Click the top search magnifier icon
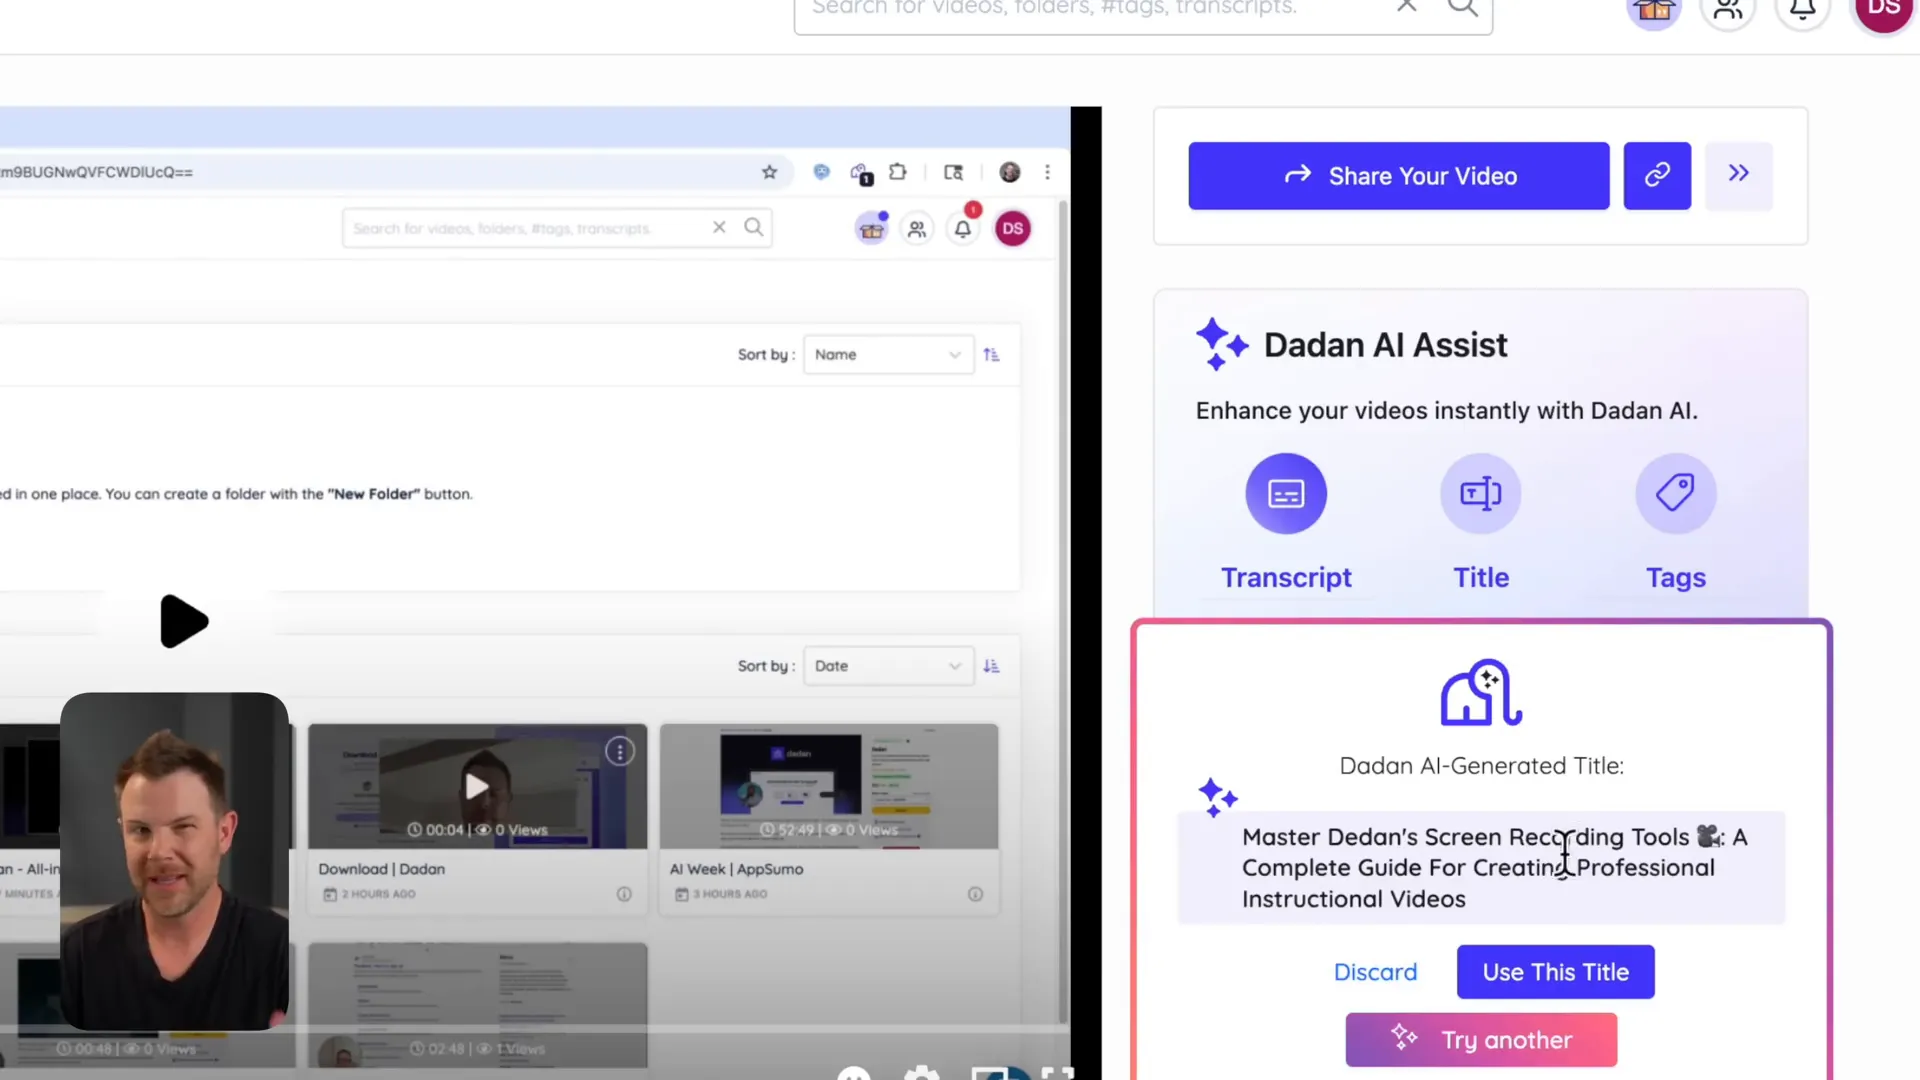 [1462, 7]
